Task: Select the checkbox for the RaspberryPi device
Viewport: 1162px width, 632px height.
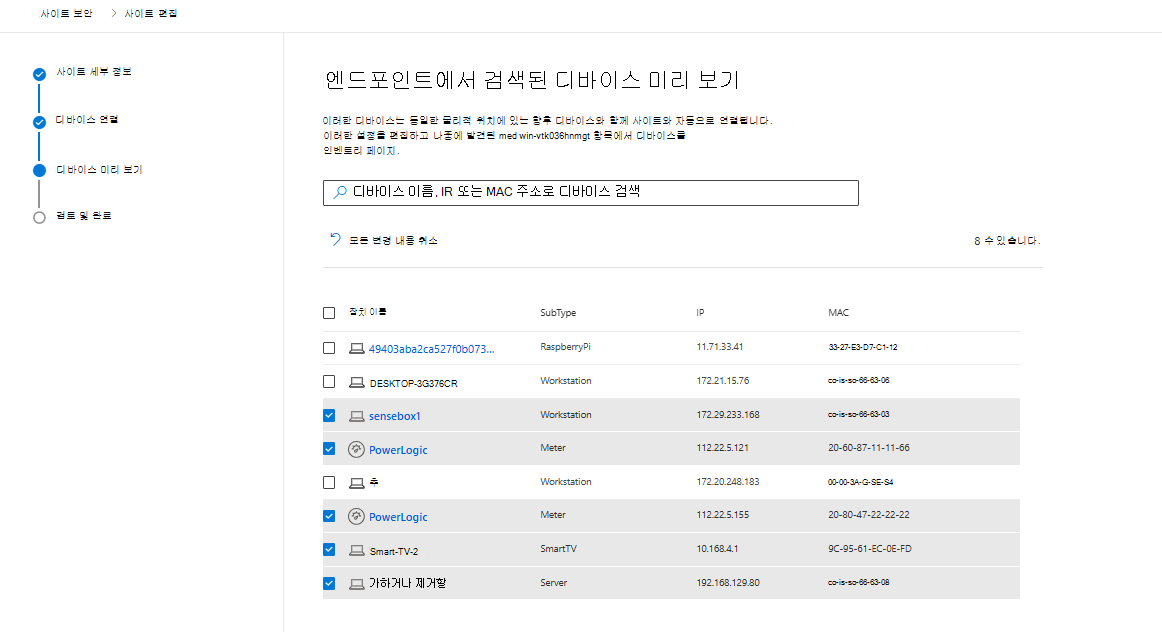Action: coord(329,348)
